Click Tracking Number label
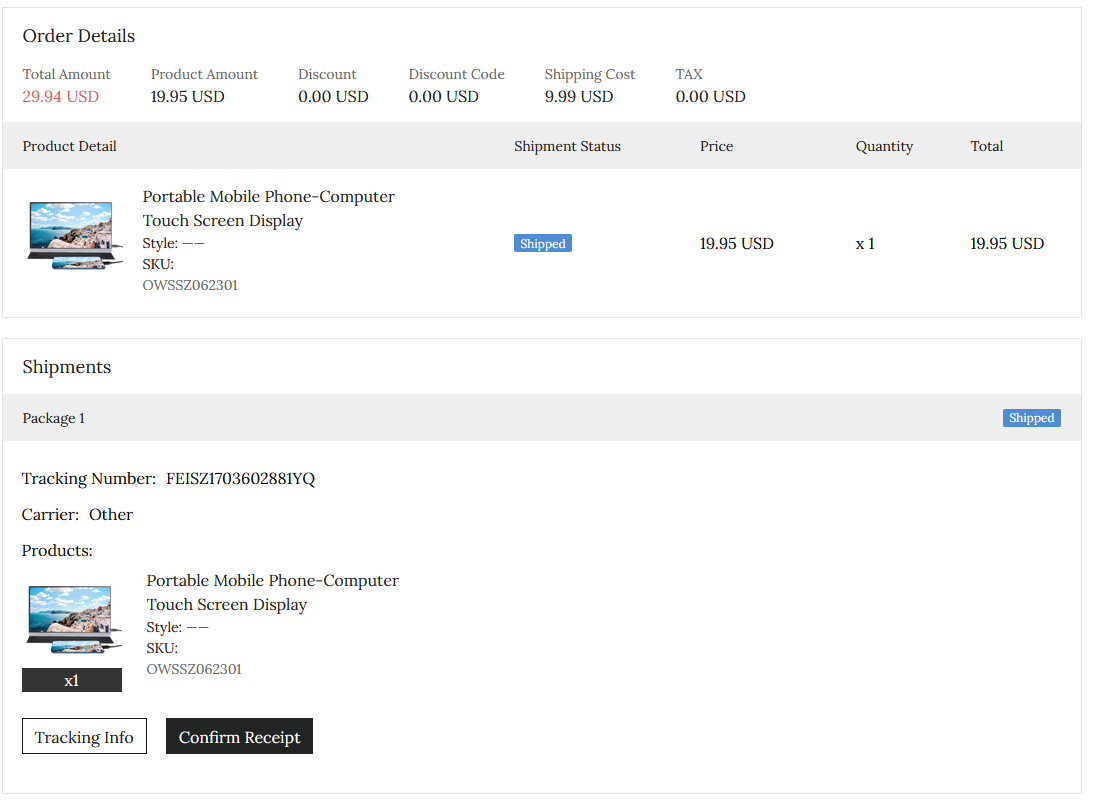The image size is (1093, 805). 89,479
